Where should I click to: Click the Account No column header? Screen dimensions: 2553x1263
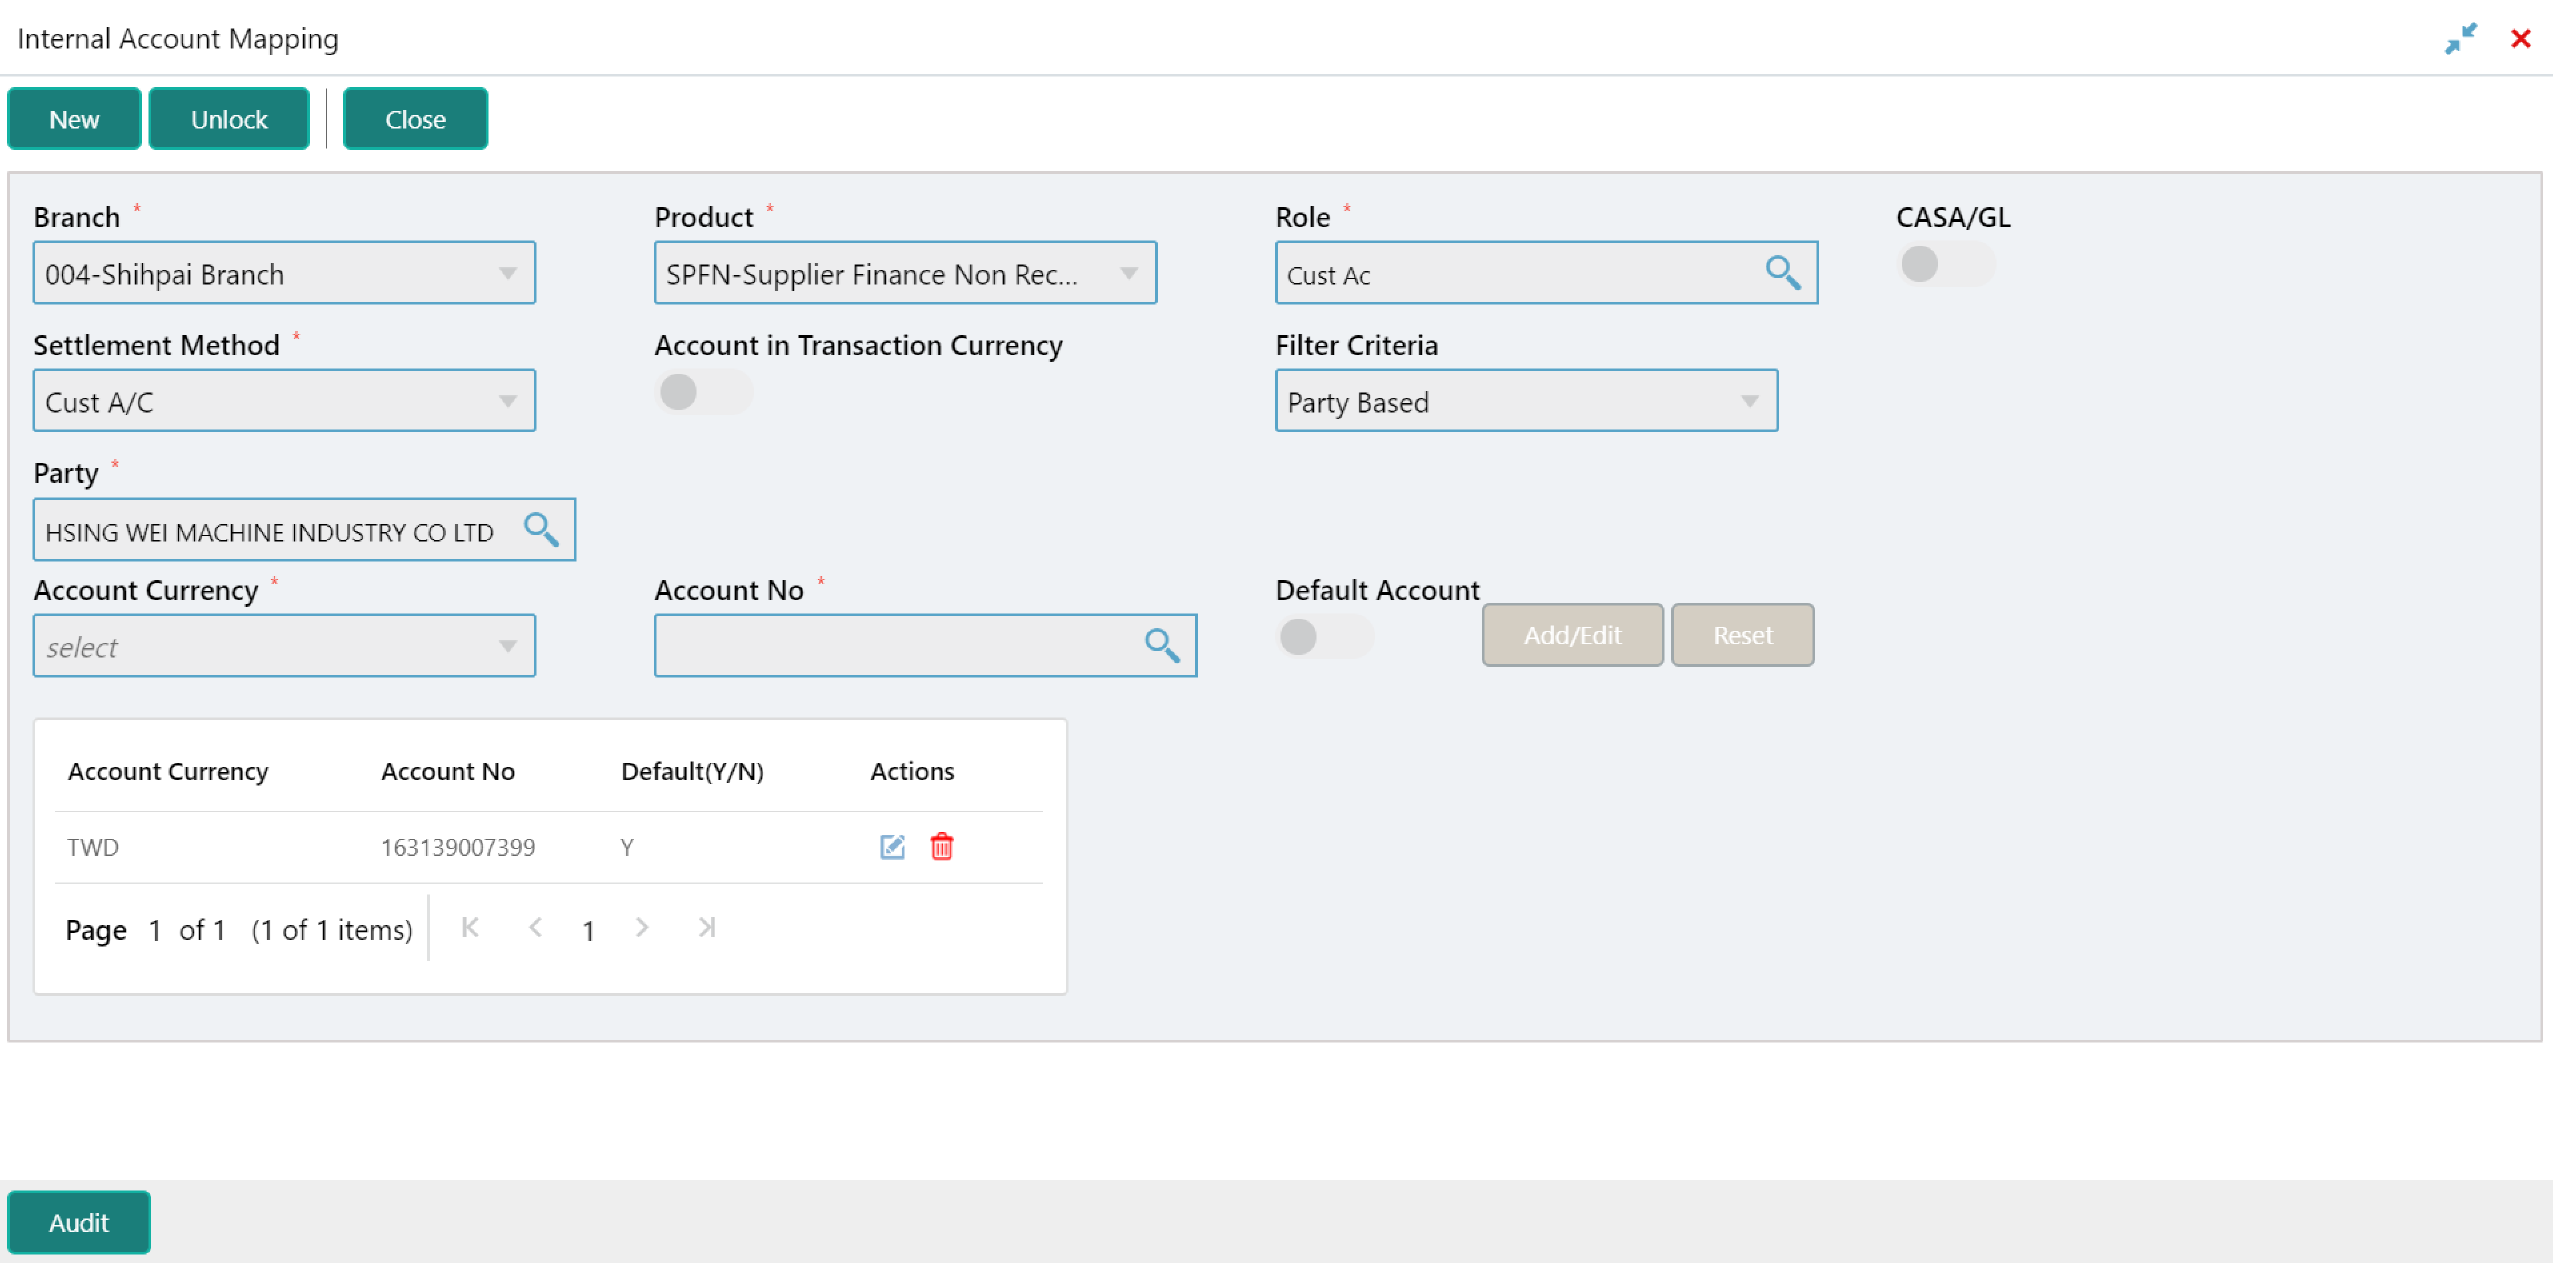(448, 772)
